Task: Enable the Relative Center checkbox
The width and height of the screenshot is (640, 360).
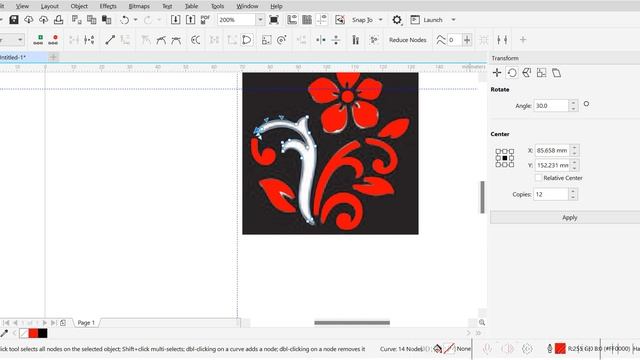Action: point(538,178)
